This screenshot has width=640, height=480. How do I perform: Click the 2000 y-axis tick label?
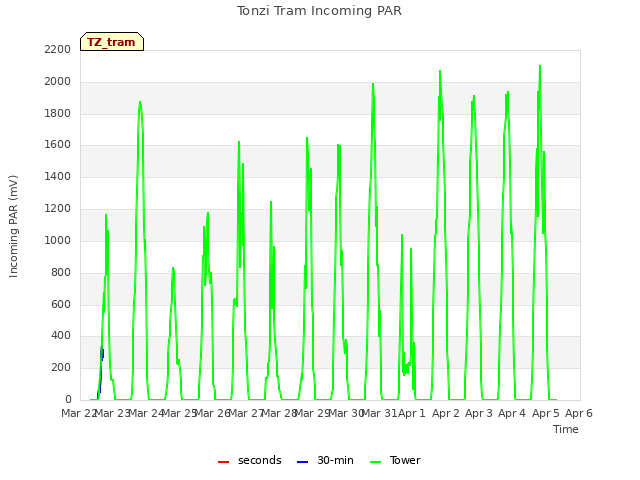click(x=58, y=82)
